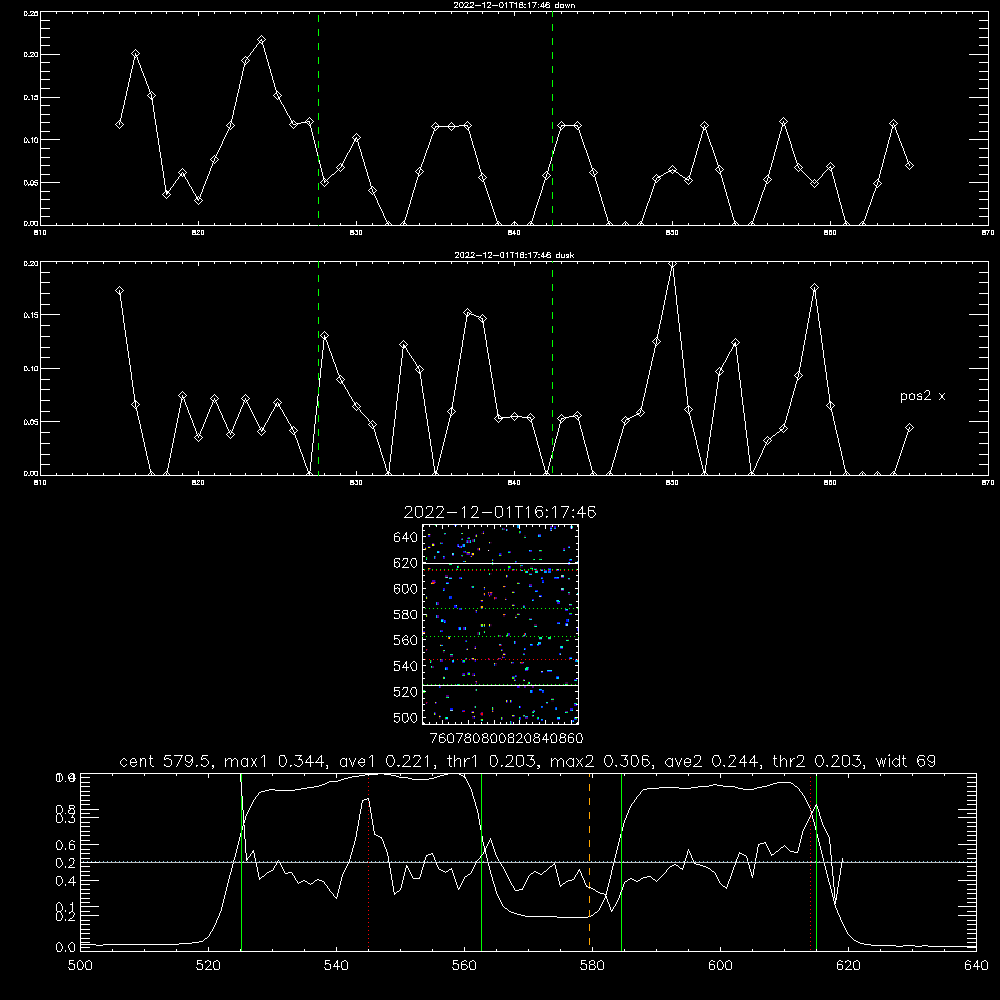This screenshot has height=1000, width=1000.
Task: Click the large '2022-12-01T16:17:46' title above the image
Action: pos(500,512)
